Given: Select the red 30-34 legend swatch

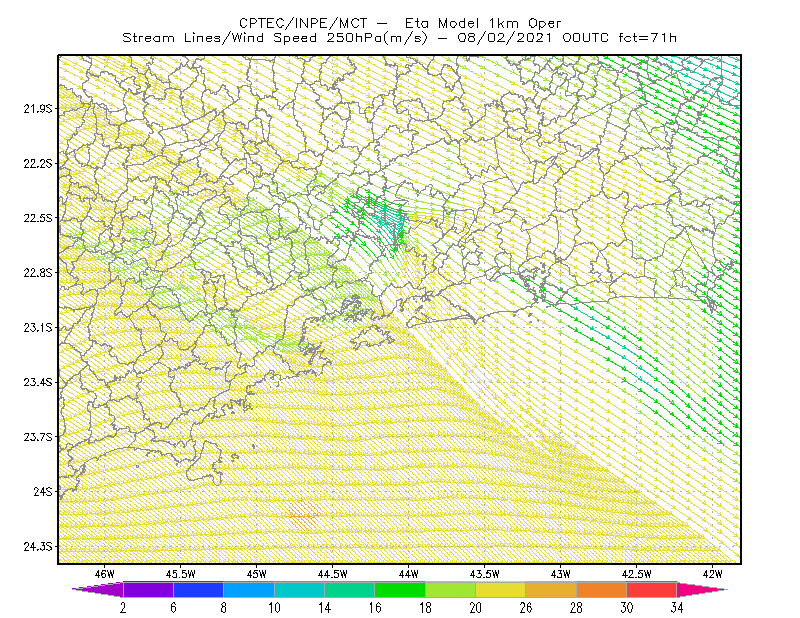Looking at the screenshot, I should click(652, 589).
